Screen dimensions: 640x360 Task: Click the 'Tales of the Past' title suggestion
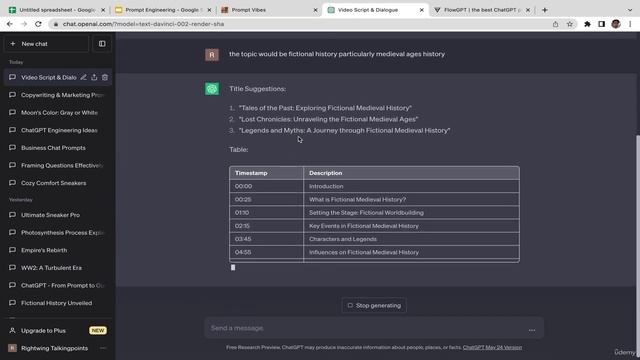[x=325, y=108]
